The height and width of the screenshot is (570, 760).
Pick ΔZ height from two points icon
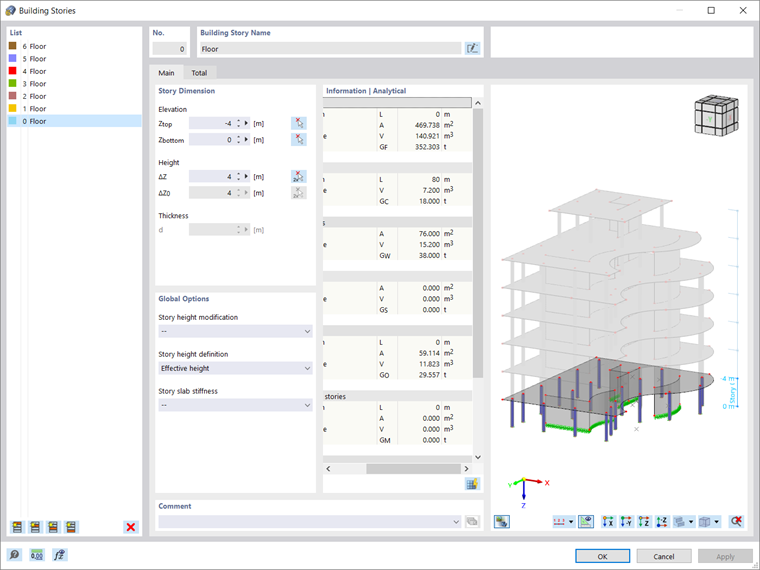point(299,176)
